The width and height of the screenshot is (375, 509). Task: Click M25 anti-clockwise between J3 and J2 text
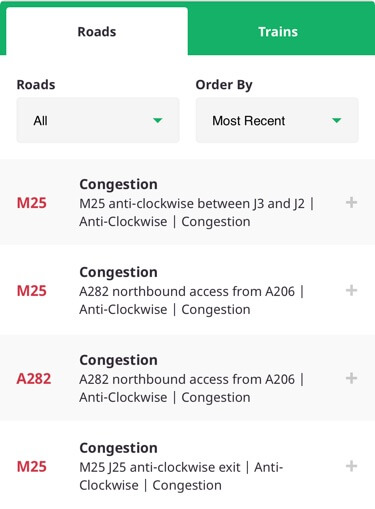tap(192, 203)
